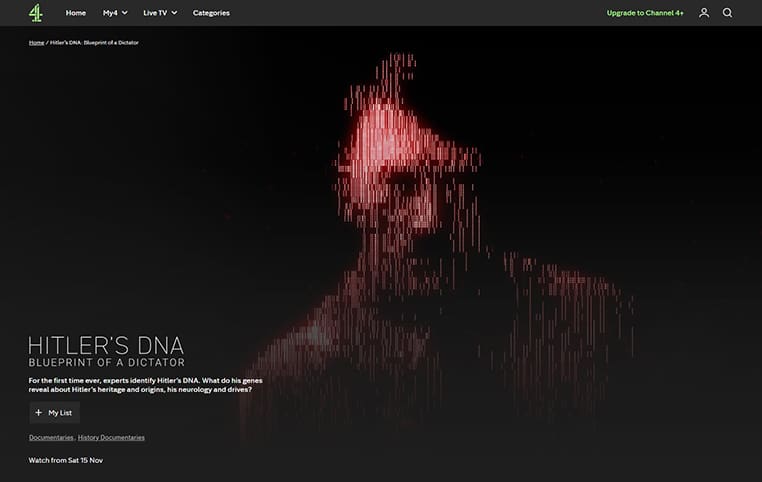This screenshot has width=762, height=482.
Task: Click Upgrade to Channel 4+ link
Action: pyautogui.click(x=645, y=13)
